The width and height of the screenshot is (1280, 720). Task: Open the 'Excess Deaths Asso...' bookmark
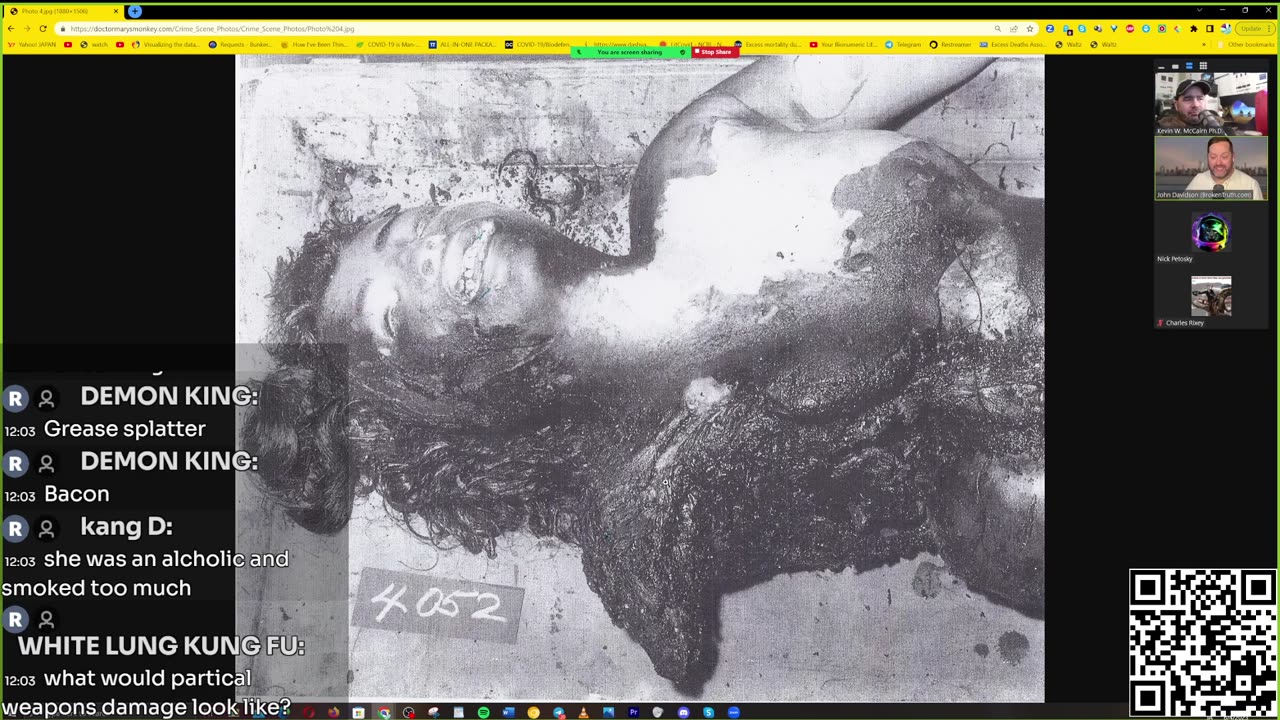(x=1014, y=45)
